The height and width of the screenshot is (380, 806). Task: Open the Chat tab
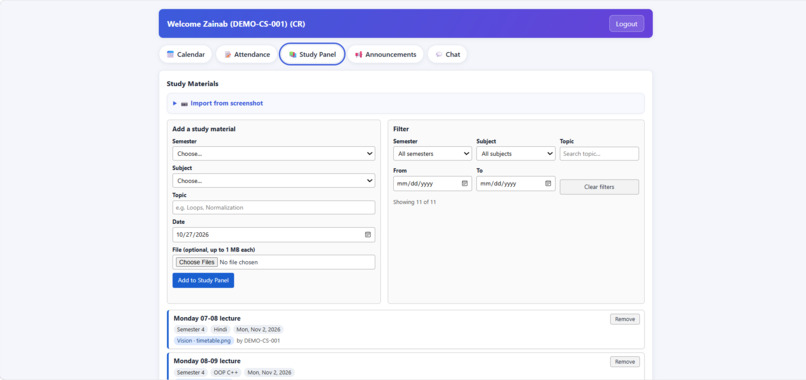point(447,55)
